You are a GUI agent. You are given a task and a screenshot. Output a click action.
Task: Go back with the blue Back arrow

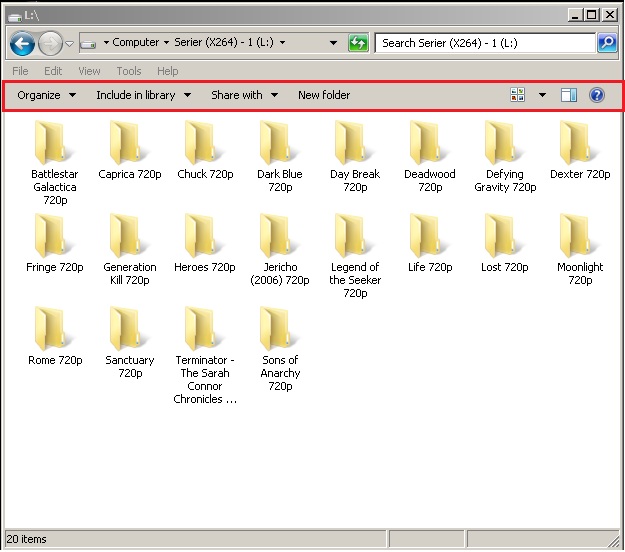22,43
